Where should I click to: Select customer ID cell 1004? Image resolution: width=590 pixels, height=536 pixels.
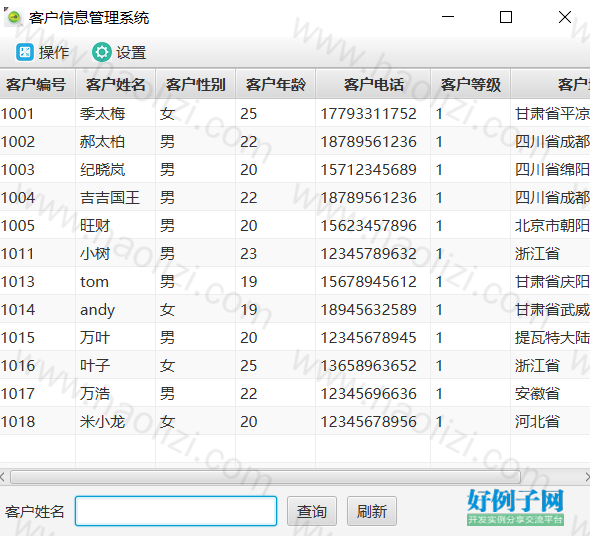38,197
